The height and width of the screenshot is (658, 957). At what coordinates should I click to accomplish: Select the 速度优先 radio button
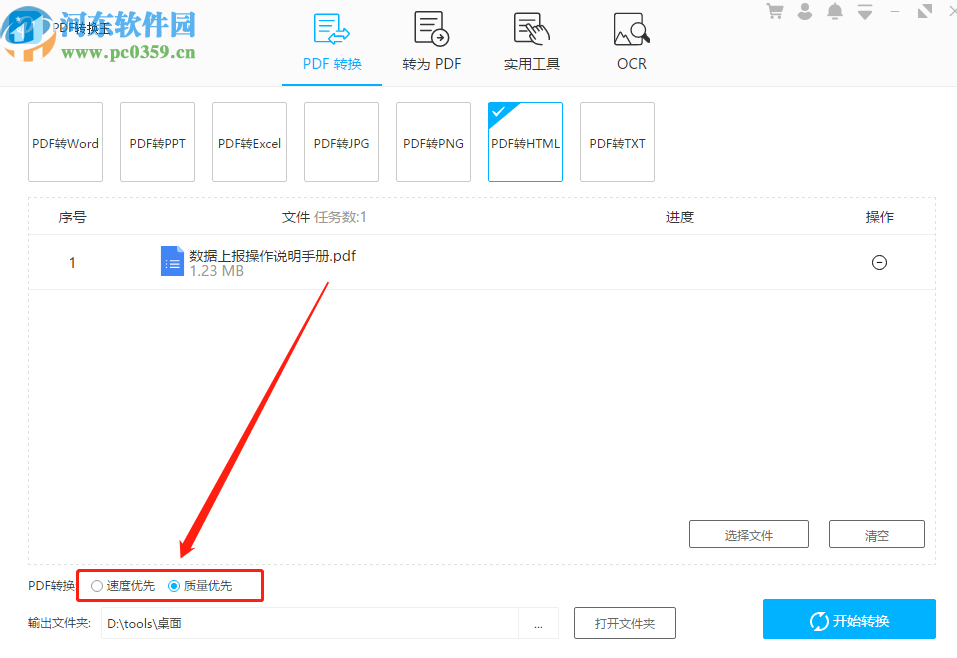(97, 585)
